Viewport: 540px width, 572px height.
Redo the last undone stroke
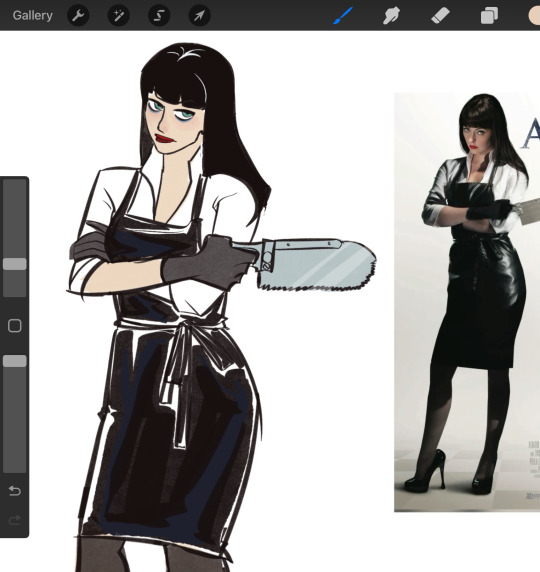tap(15, 520)
